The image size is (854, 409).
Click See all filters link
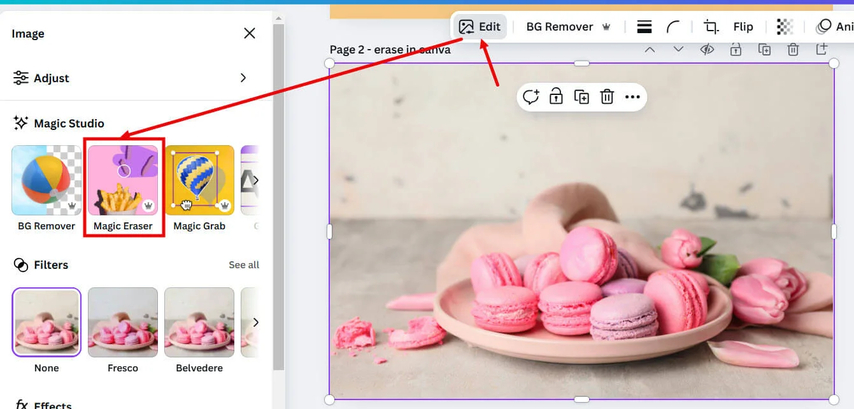pos(243,265)
